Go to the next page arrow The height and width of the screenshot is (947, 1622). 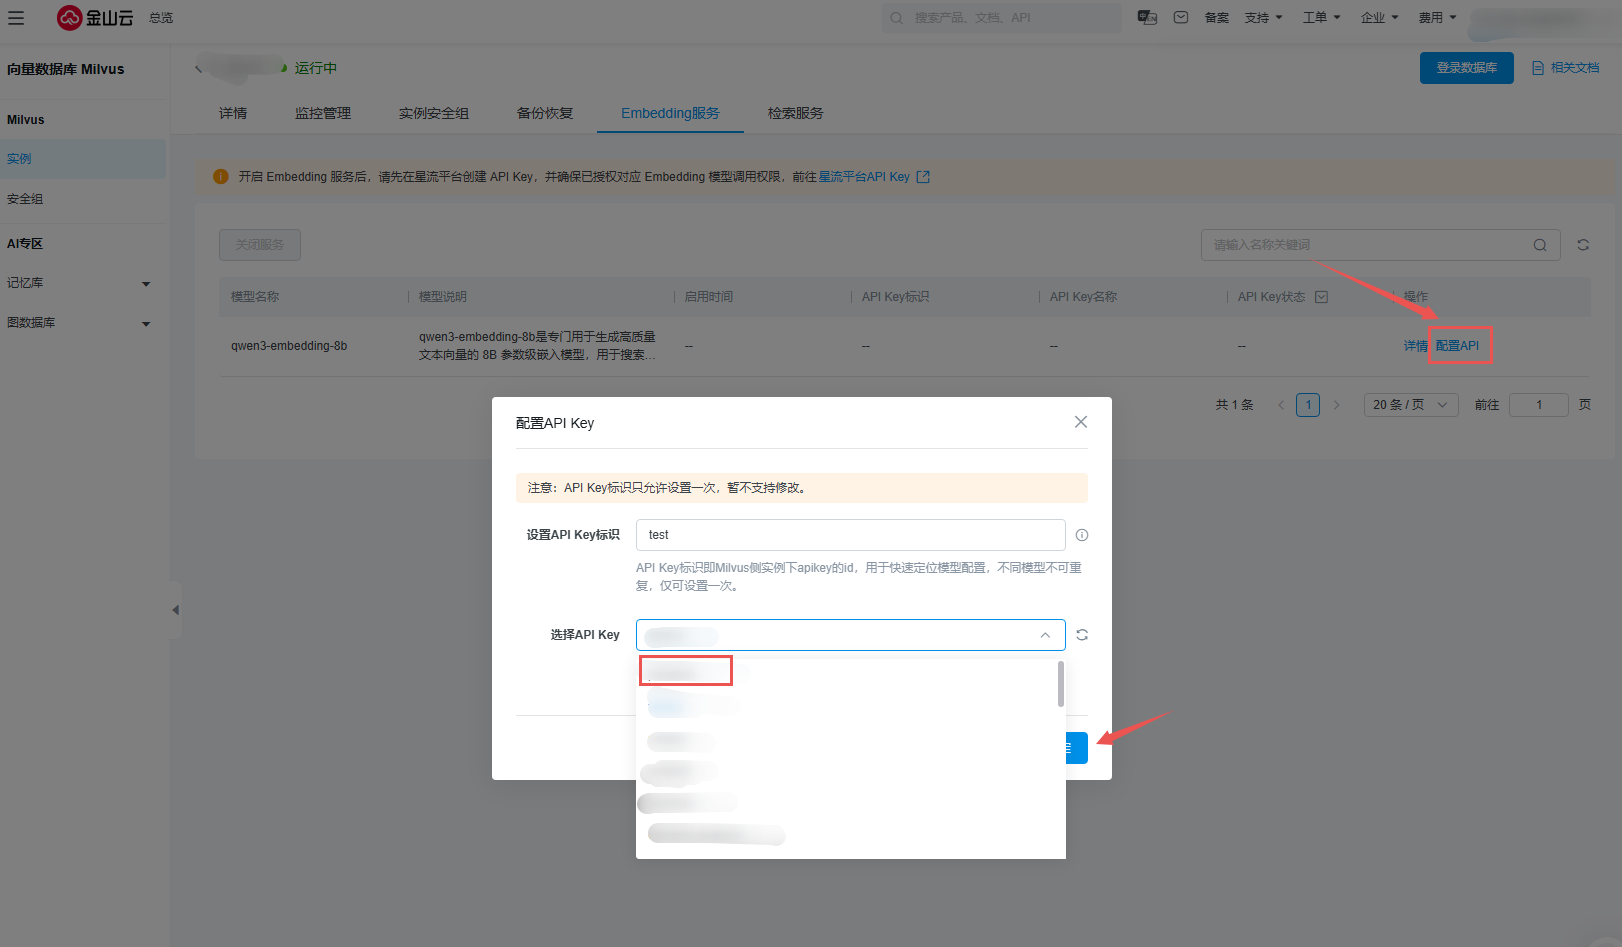(x=1336, y=405)
